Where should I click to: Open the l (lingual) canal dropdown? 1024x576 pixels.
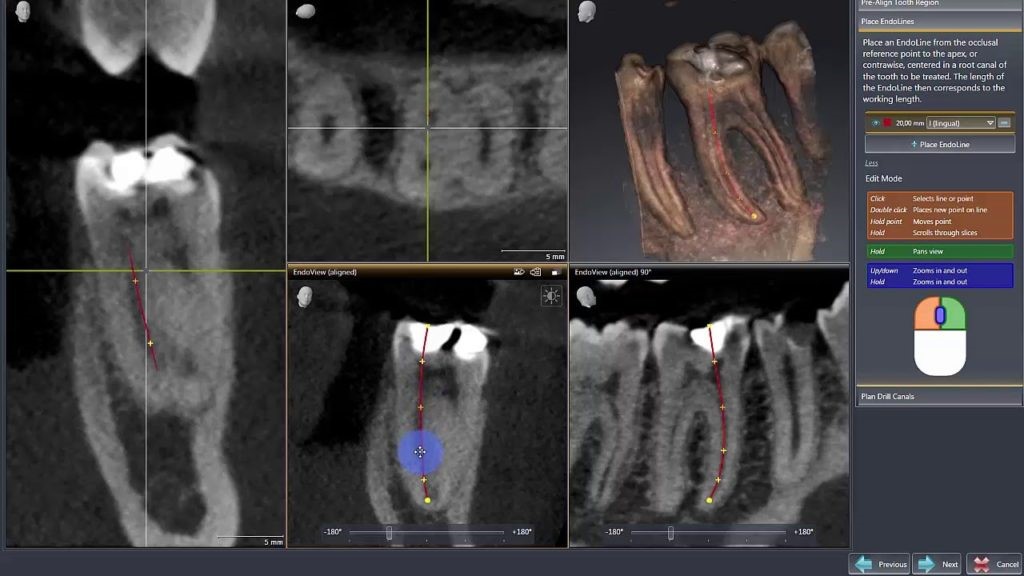pos(961,123)
